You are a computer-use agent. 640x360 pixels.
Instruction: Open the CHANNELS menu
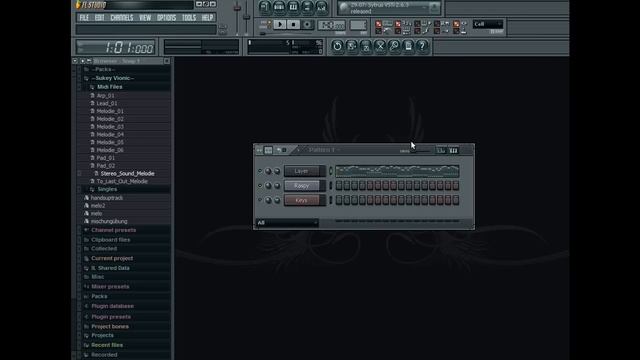(x=122, y=18)
